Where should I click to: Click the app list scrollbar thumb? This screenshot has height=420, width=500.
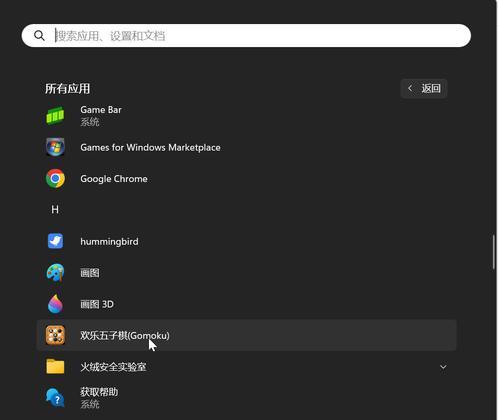pos(494,252)
